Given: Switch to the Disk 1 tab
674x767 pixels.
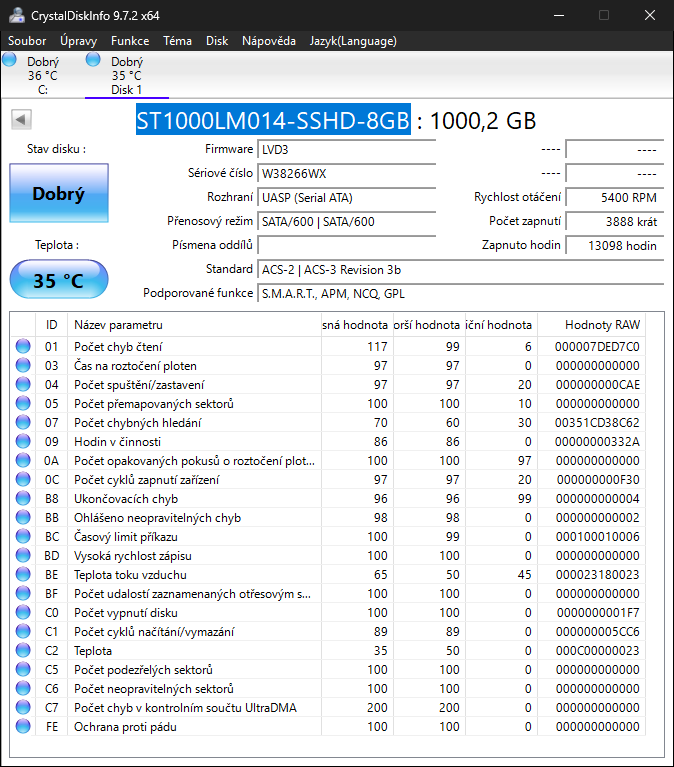Looking at the screenshot, I should [127, 75].
